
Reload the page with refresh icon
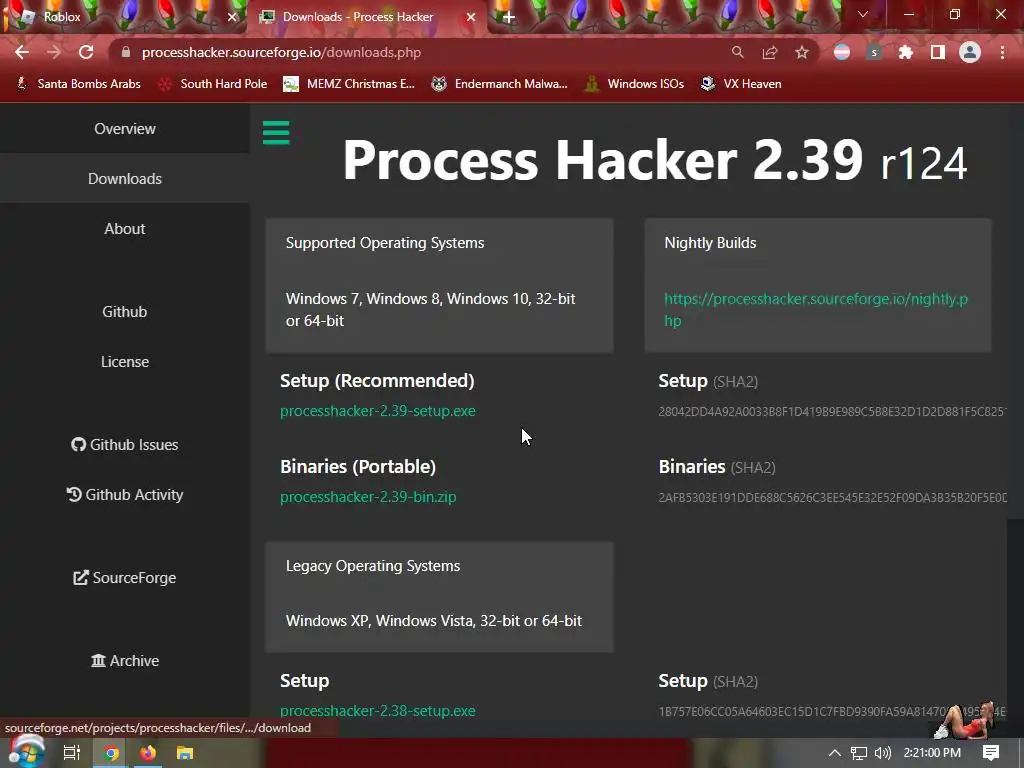(86, 52)
